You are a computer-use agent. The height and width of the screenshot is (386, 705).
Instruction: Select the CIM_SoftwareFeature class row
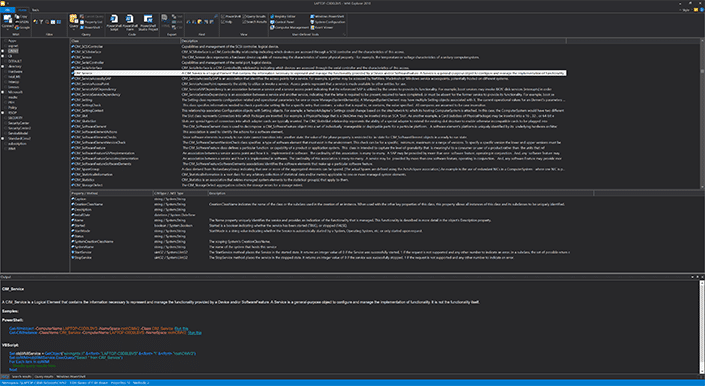[318, 148]
